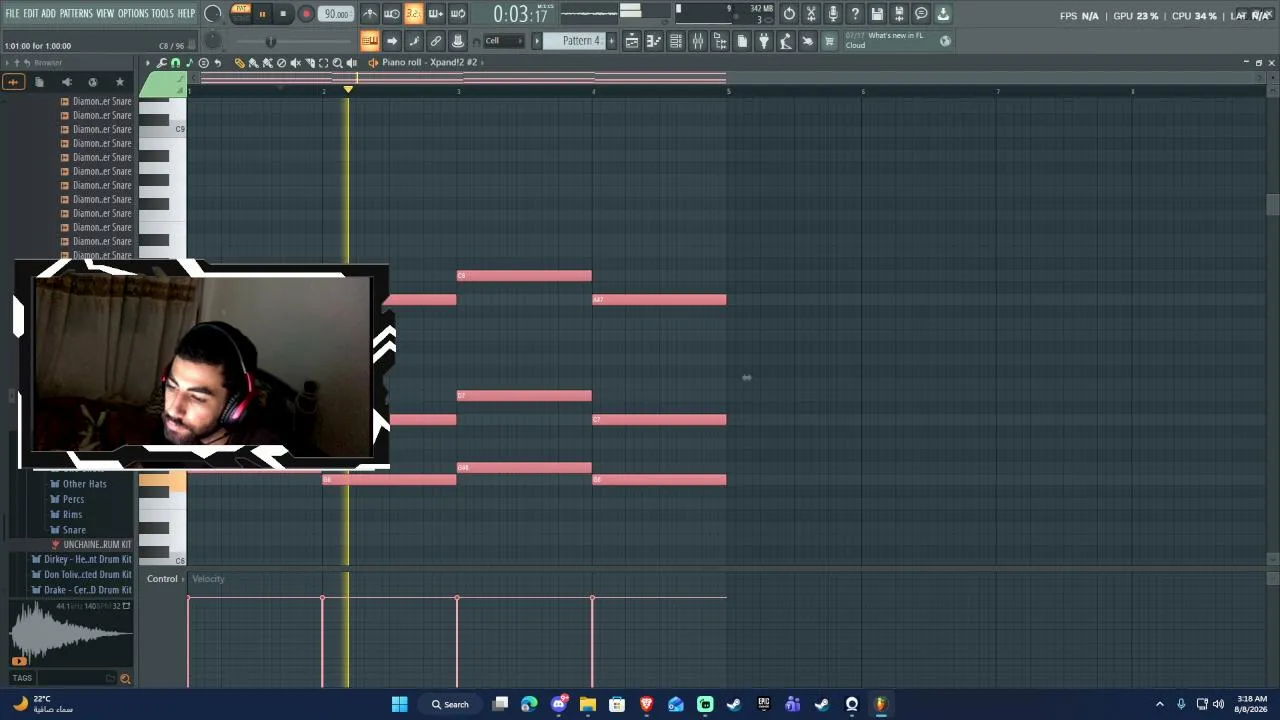
Task: Toggle piano roll magnet snap
Action: pos(176,63)
